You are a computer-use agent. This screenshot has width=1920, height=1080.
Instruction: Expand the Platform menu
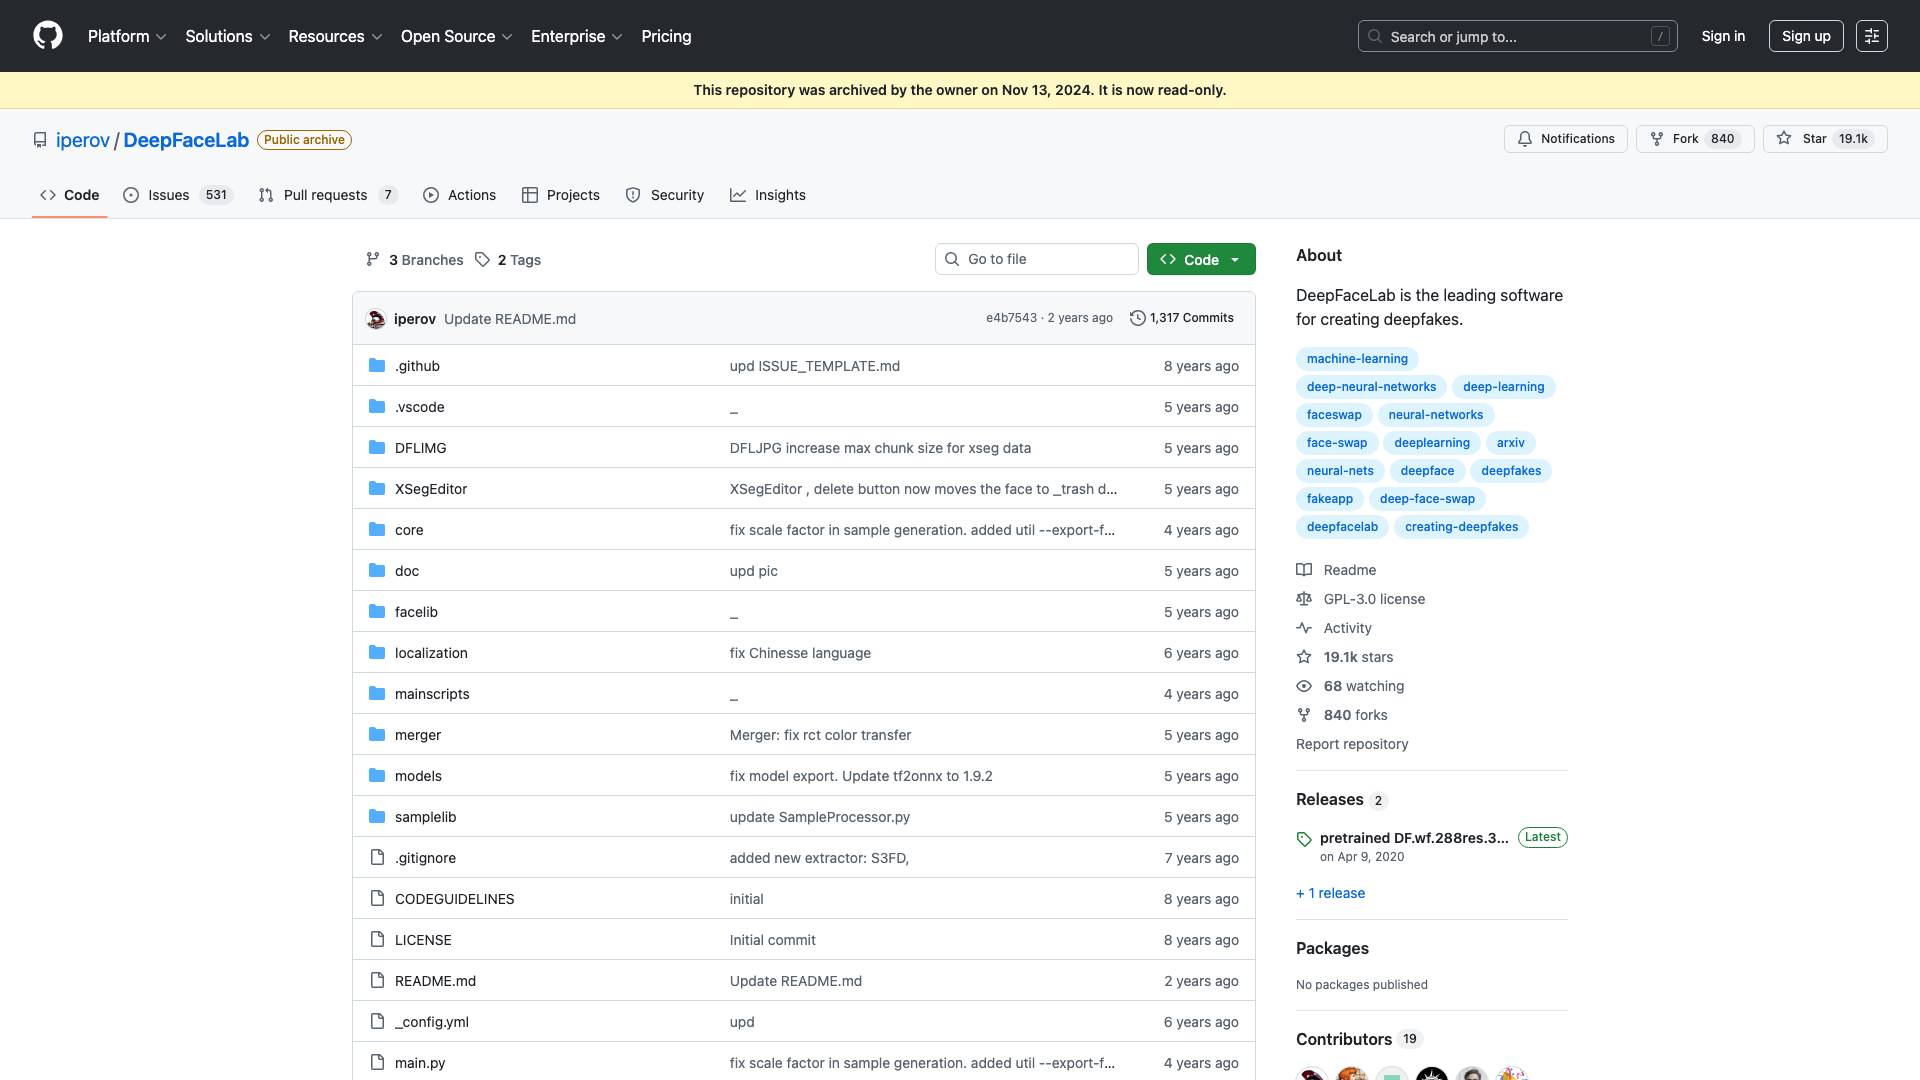[x=127, y=36]
